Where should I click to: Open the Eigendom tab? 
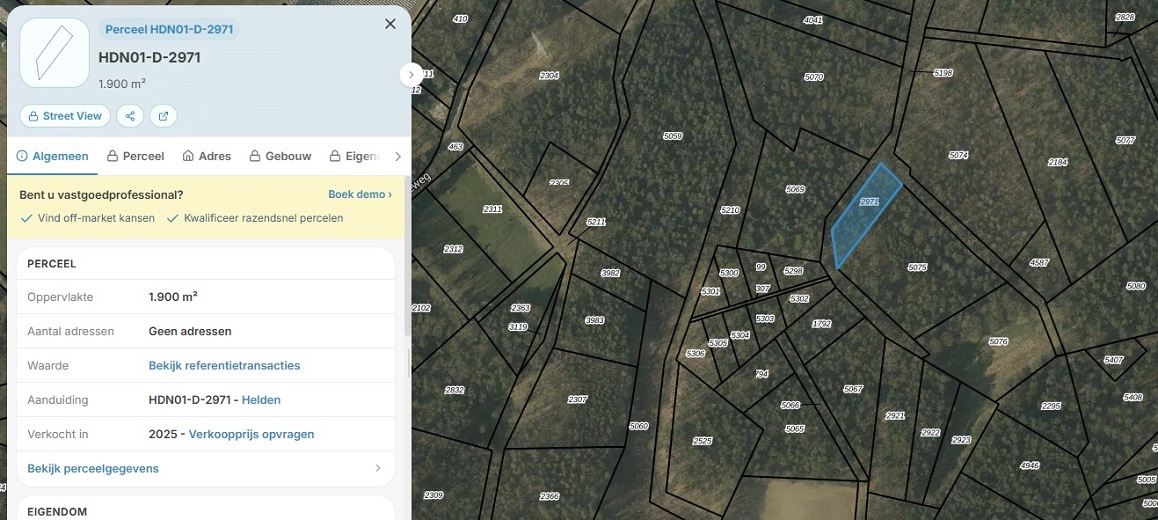click(354, 156)
